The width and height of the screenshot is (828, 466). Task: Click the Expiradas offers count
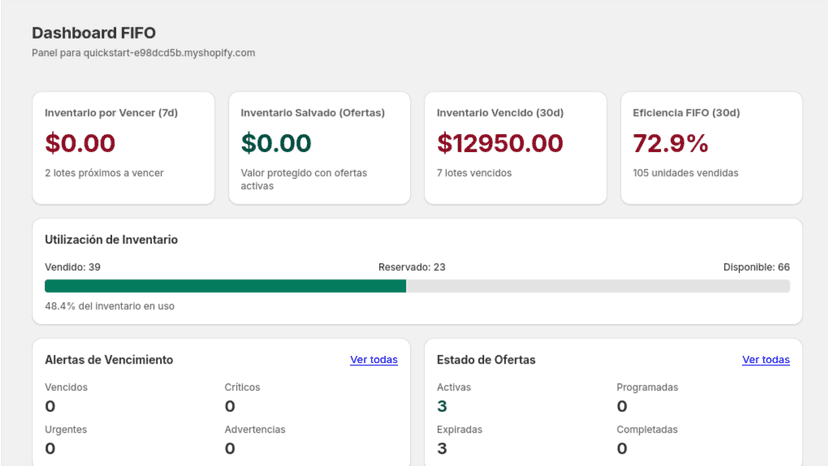[x=442, y=448]
